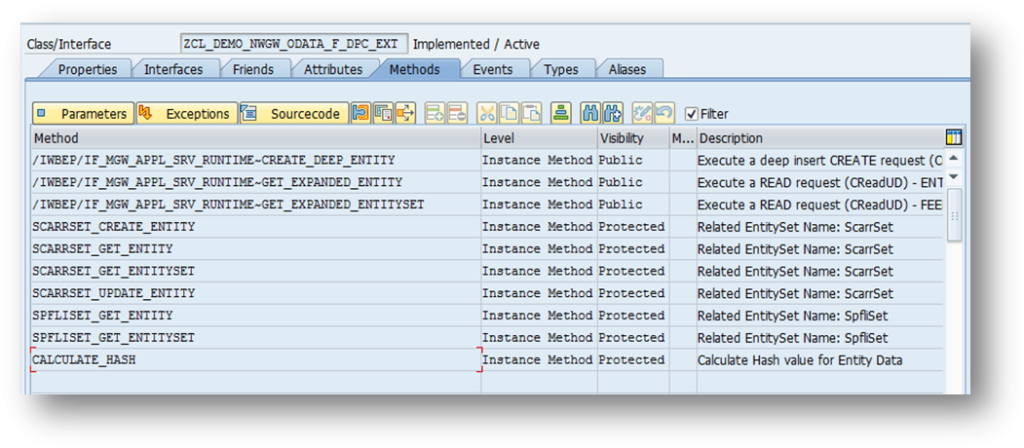Open the Exceptions view
The height and width of the screenshot is (448, 1024).
[187, 114]
